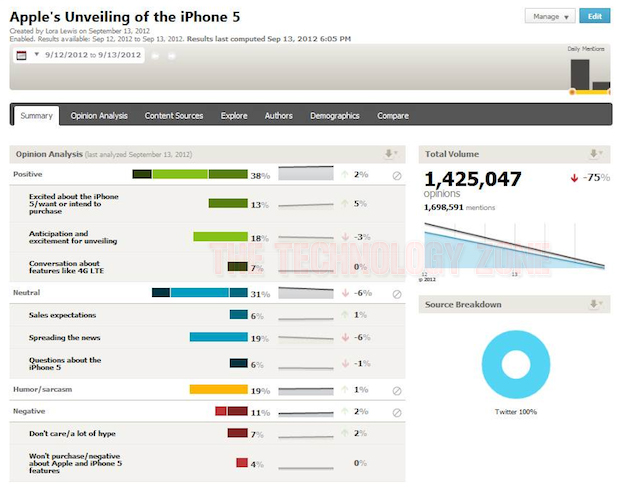Open the Demographics tab
Viewport: 620px width, 487px height.
[x=334, y=116]
